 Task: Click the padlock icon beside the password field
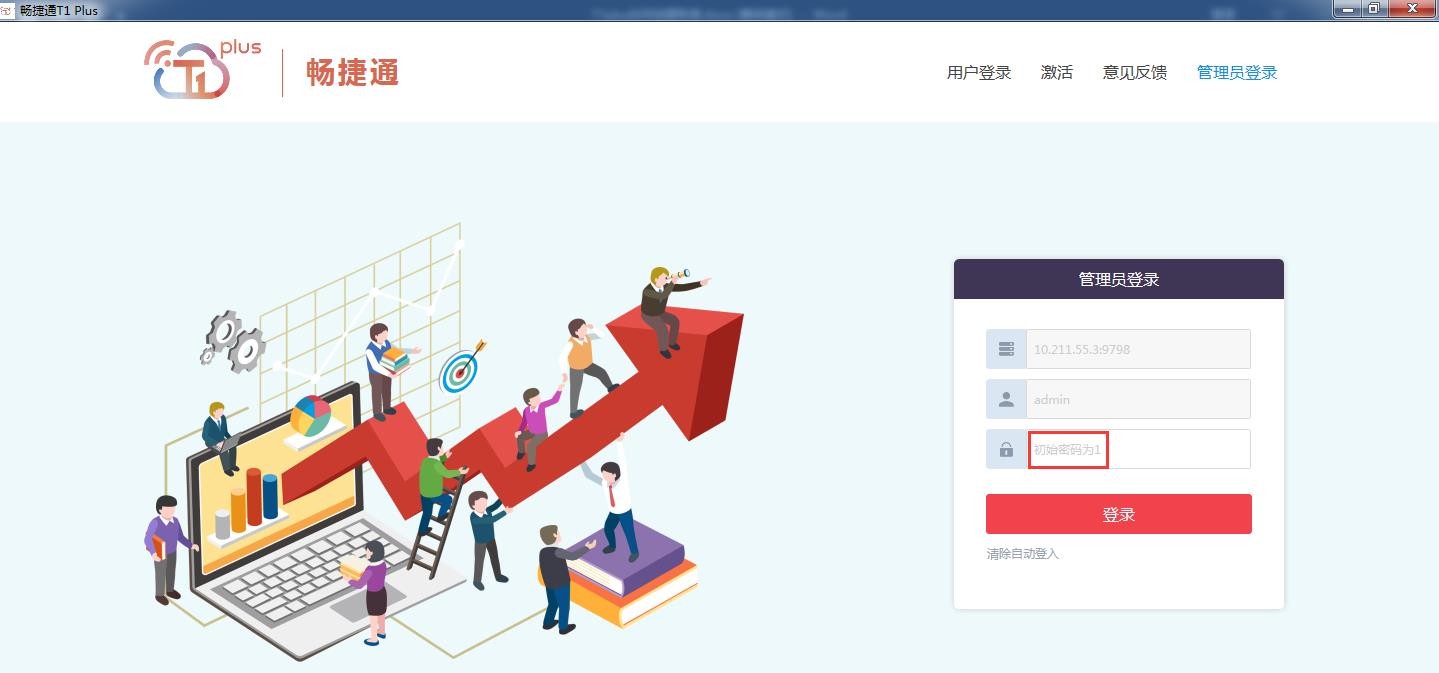coord(1006,449)
